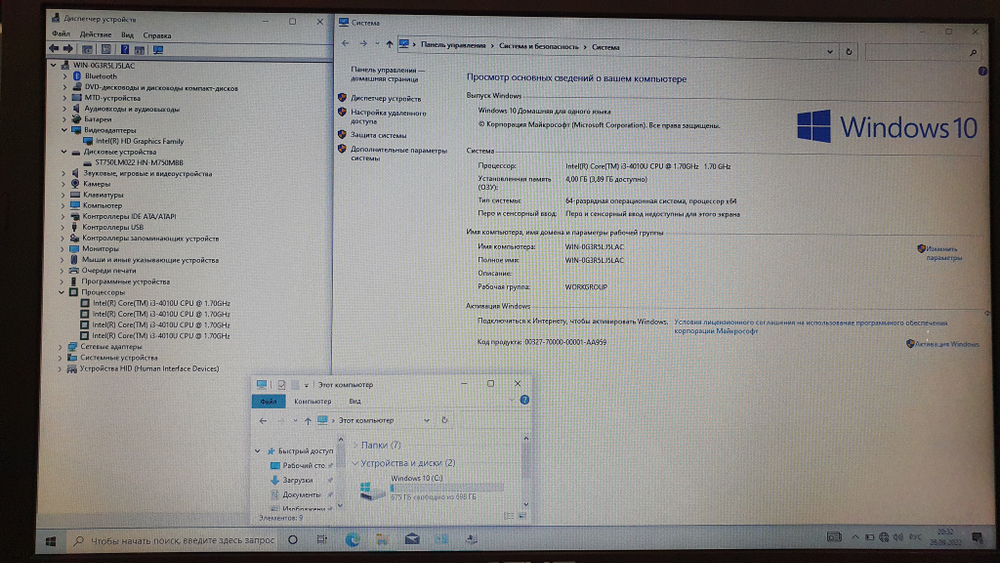Toggle checkmark icon in explorer quick access toolbar
This screenshot has height=563, width=1000.
click(x=281, y=384)
